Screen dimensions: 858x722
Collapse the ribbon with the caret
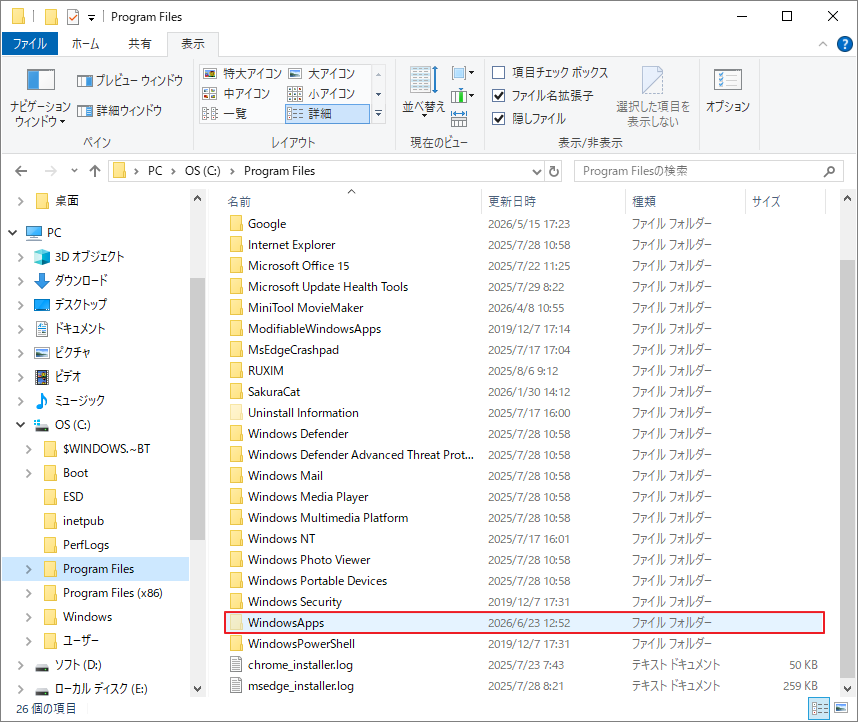[x=822, y=44]
